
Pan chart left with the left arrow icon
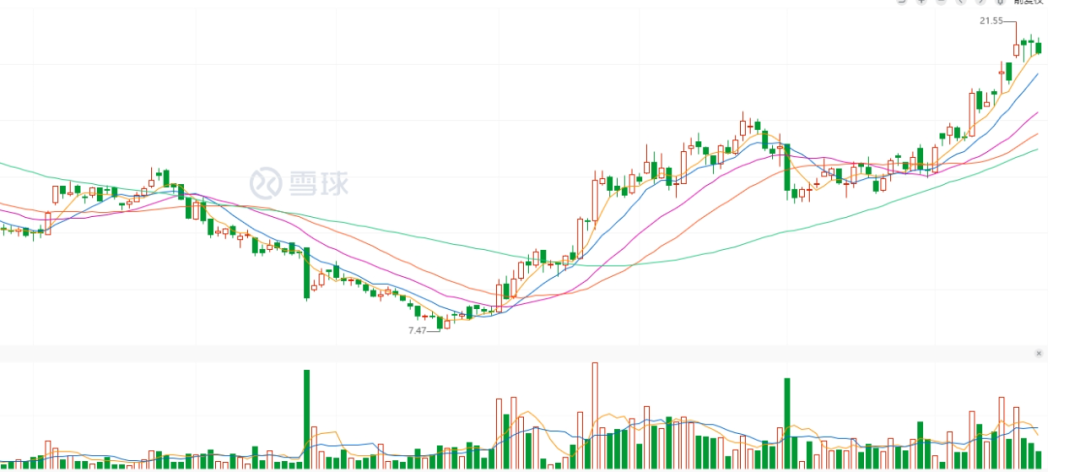(959, 2)
